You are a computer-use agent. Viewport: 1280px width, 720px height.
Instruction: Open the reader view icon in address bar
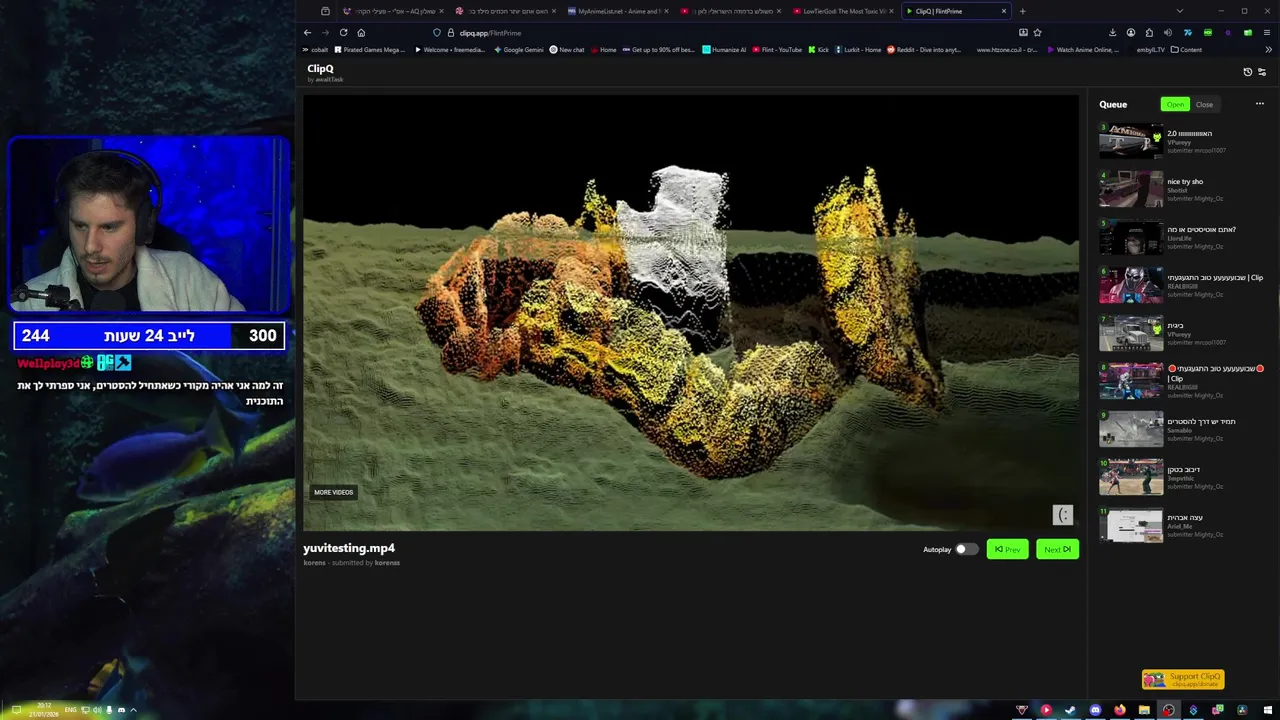pos(1023,32)
